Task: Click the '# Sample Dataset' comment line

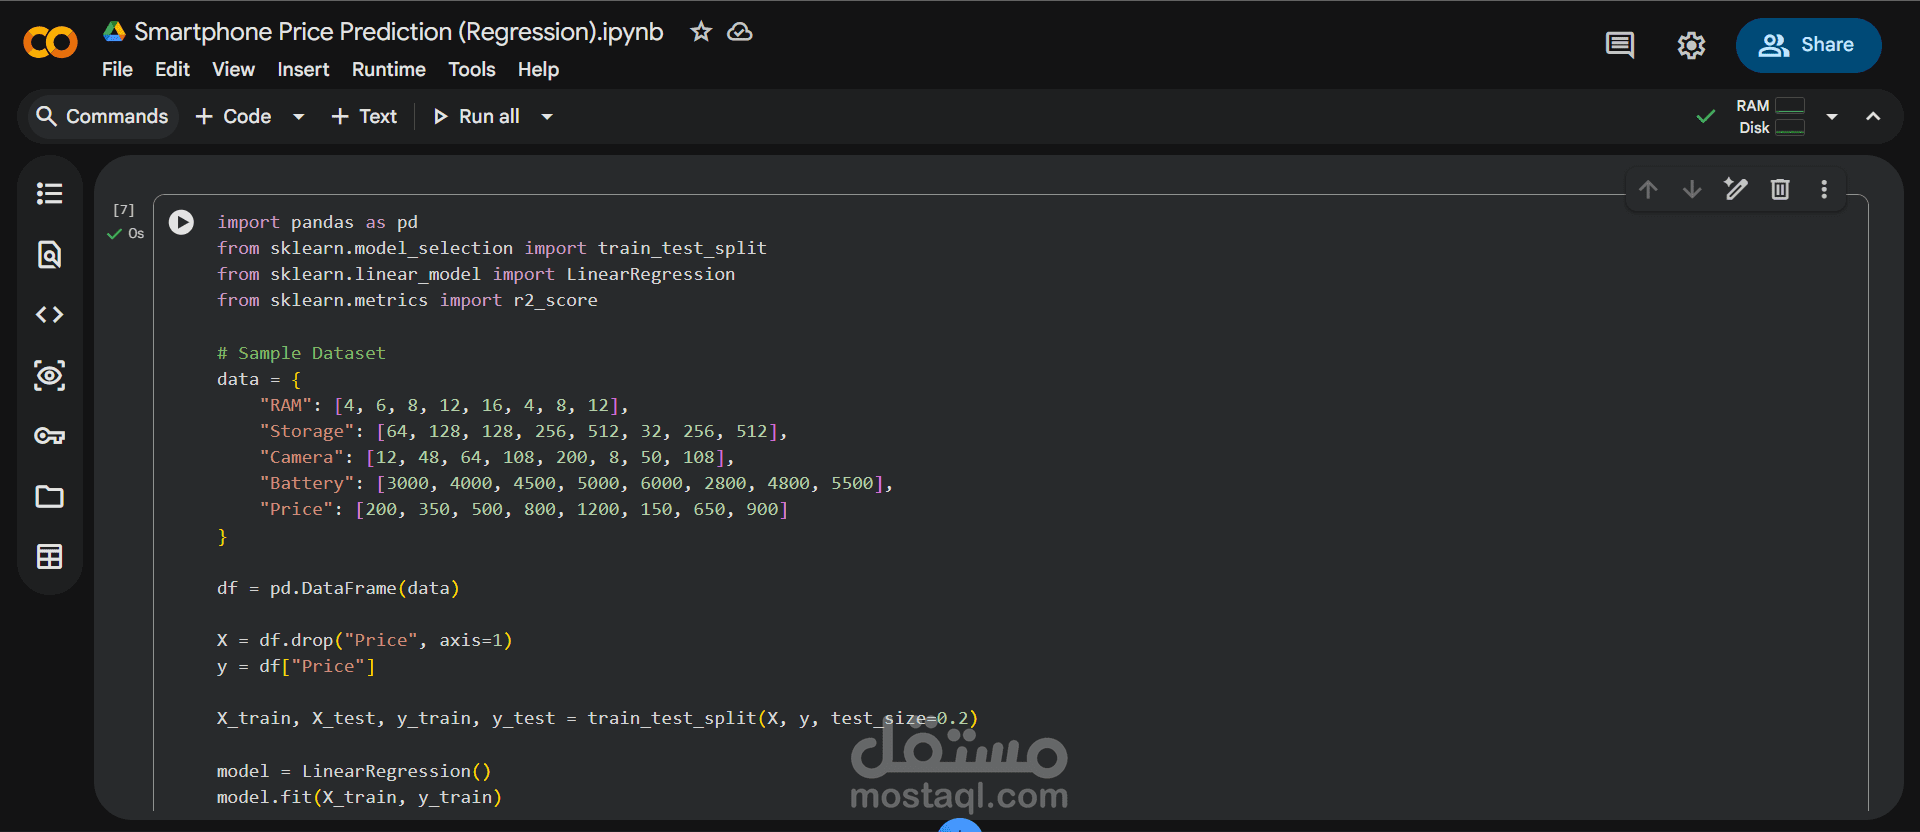Action: (301, 353)
